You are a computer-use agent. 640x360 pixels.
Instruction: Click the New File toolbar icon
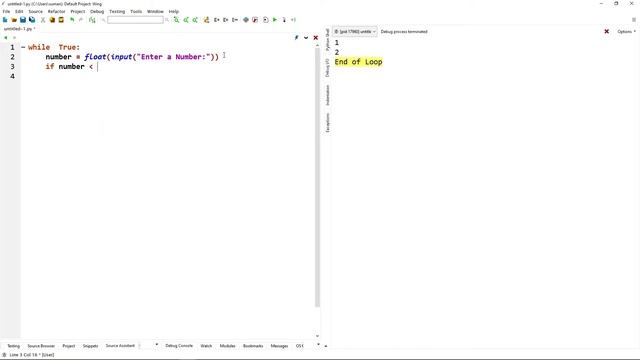5,20
